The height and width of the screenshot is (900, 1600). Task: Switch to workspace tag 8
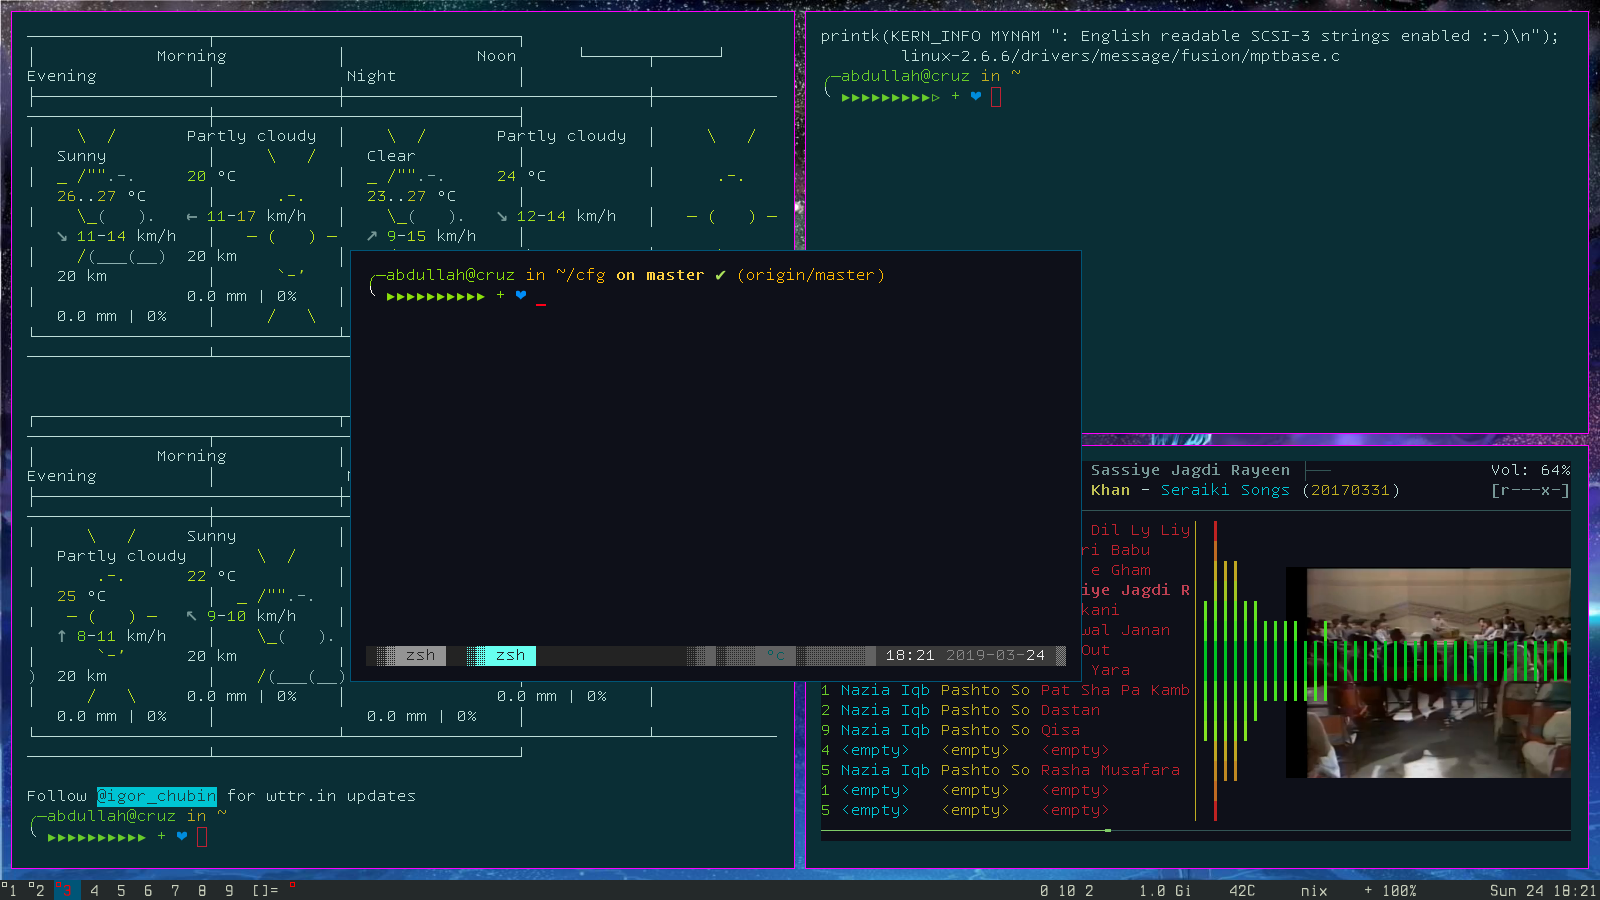202,890
